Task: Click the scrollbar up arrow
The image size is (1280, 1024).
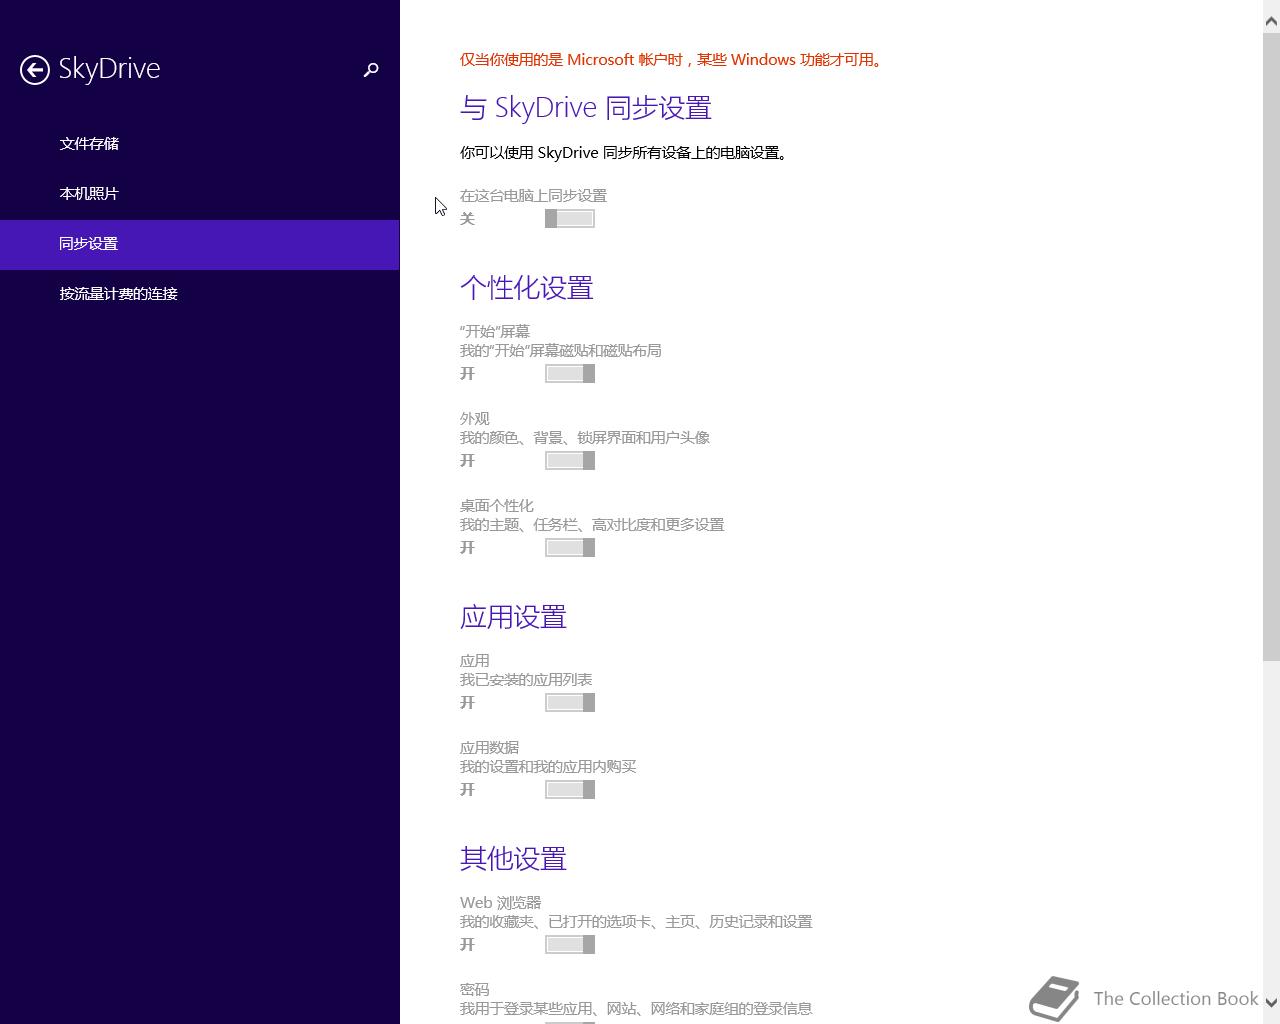Action: (x=1271, y=21)
